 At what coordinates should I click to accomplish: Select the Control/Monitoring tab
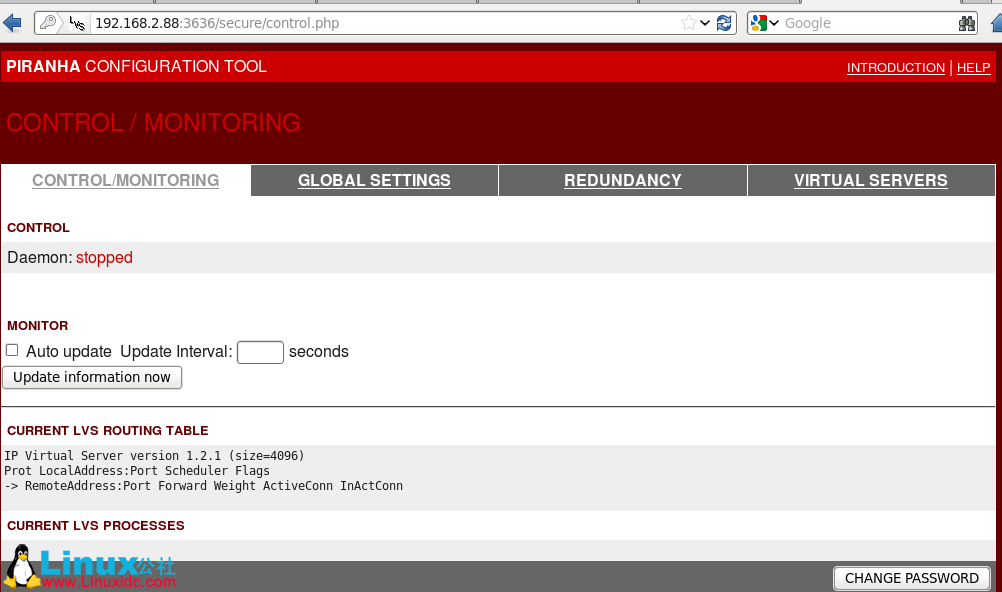point(126,181)
